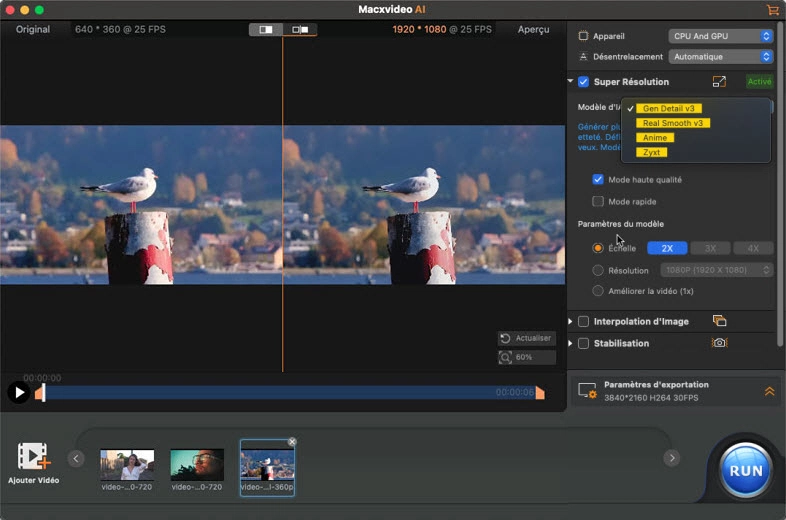Open the Désentrelacement Automatique dropdown
786x520 pixels.
[722, 57]
